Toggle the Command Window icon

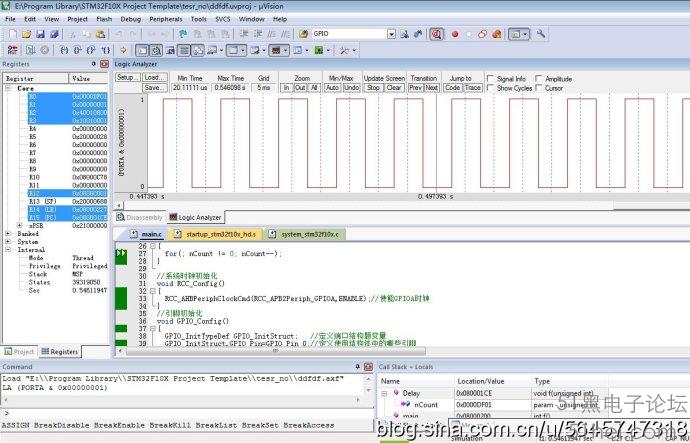point(142,50)
